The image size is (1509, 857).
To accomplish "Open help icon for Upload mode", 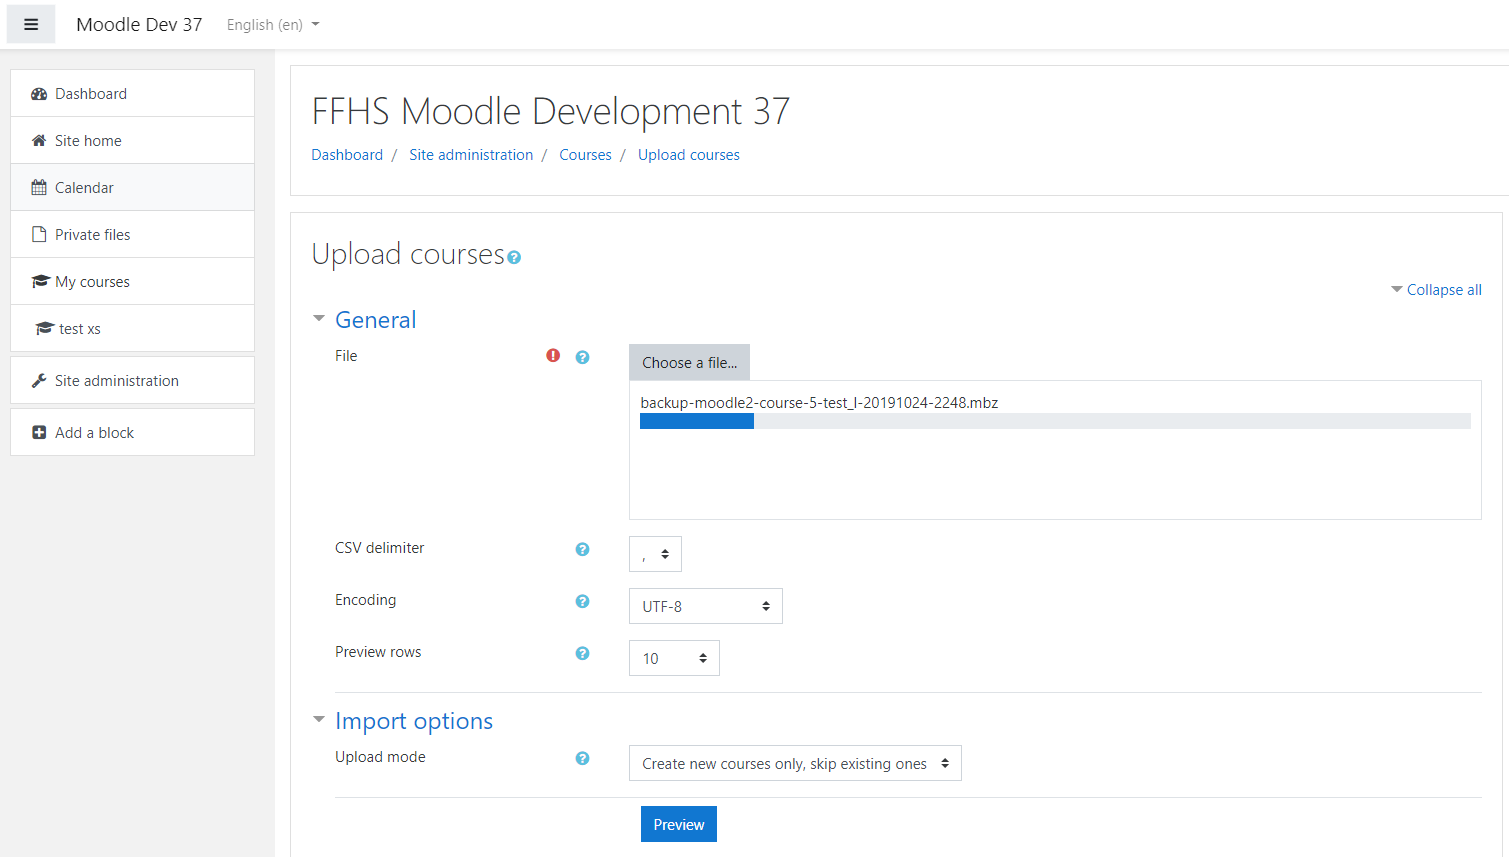I will tap(582, 758).
